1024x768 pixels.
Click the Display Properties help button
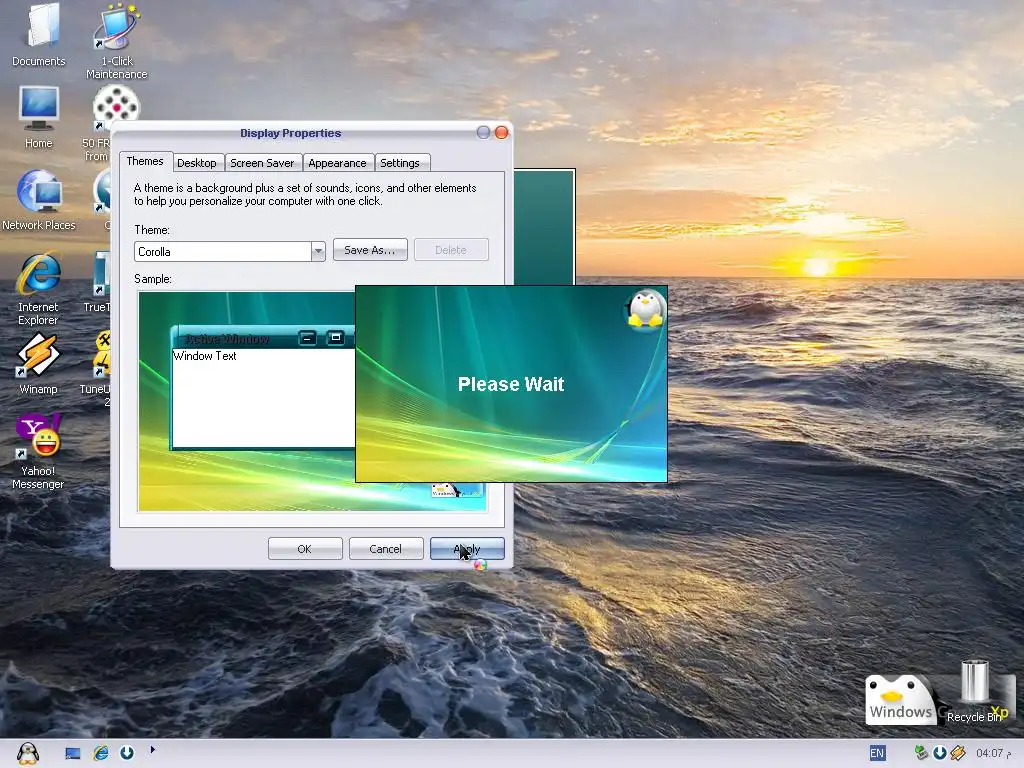coord(483,133)
